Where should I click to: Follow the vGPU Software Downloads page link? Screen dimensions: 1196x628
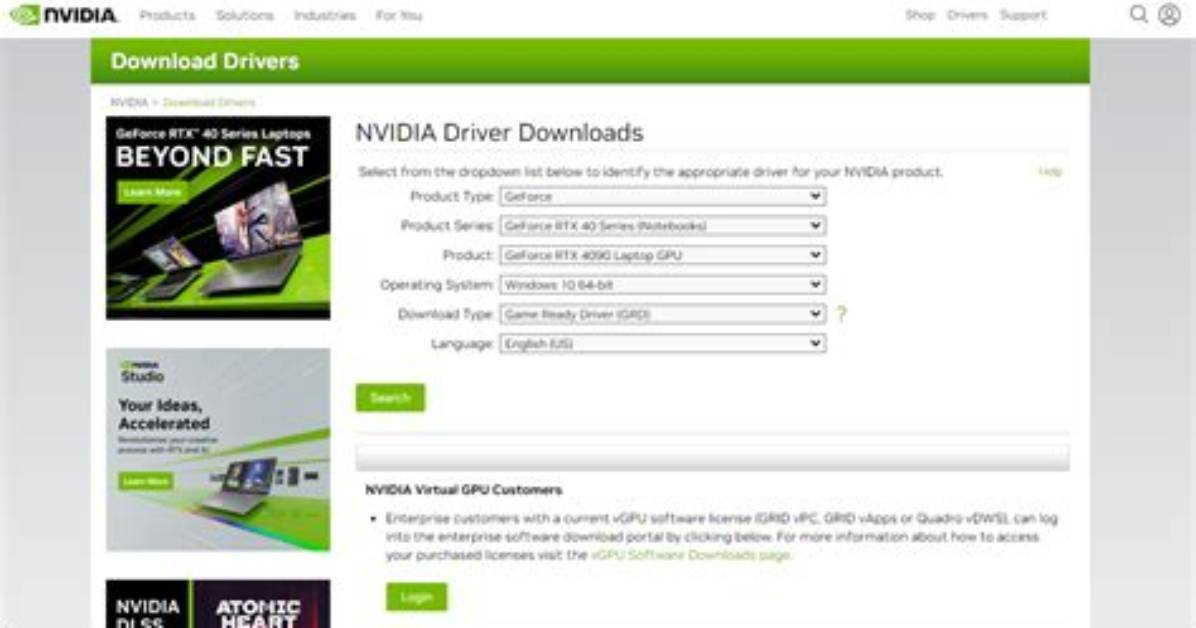(690, 555)
